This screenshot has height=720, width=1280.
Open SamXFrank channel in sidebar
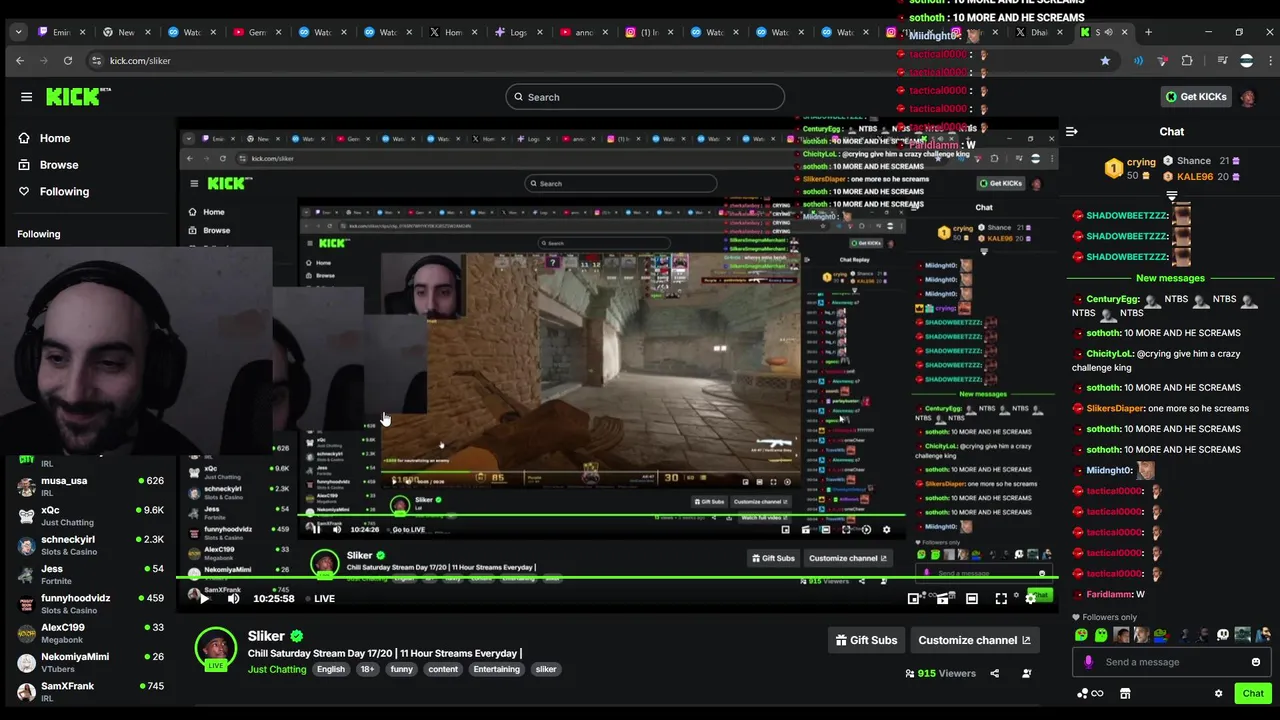click(90, 691)
